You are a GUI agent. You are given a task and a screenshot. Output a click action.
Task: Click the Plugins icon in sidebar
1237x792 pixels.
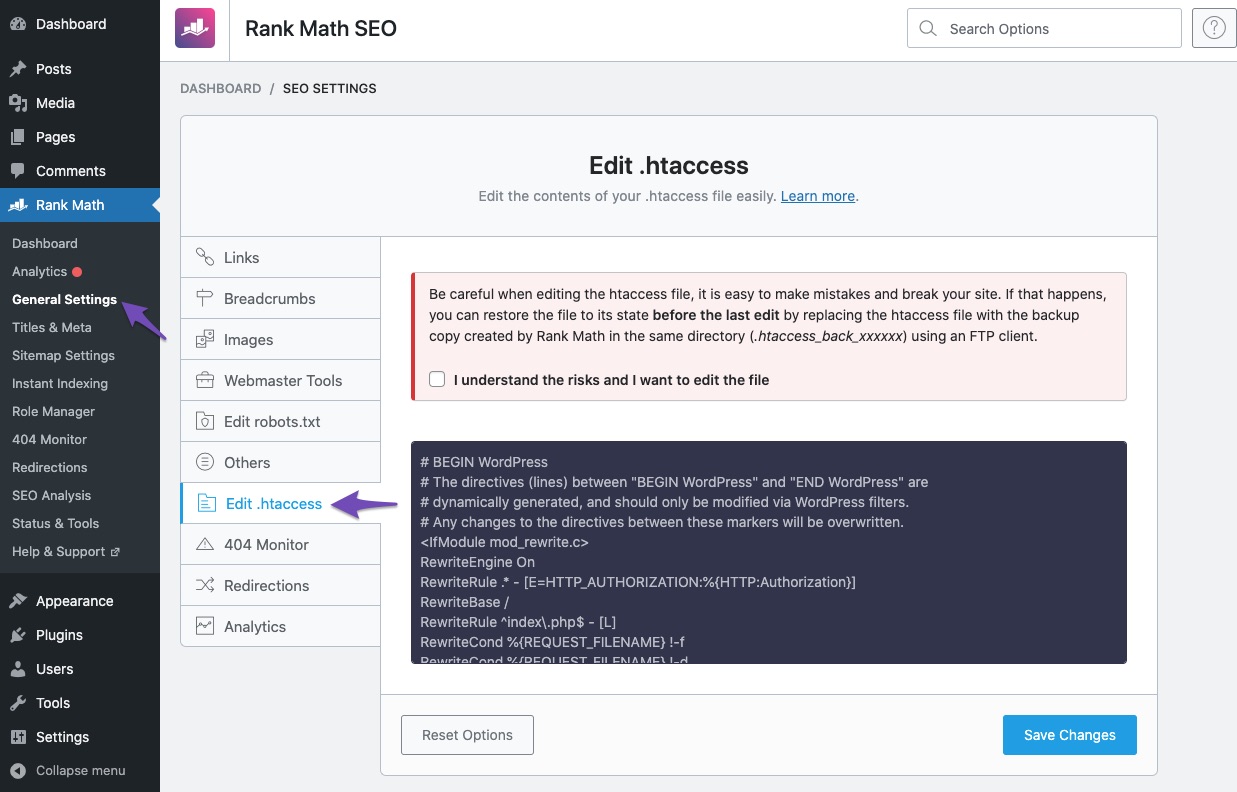point(18,635)
